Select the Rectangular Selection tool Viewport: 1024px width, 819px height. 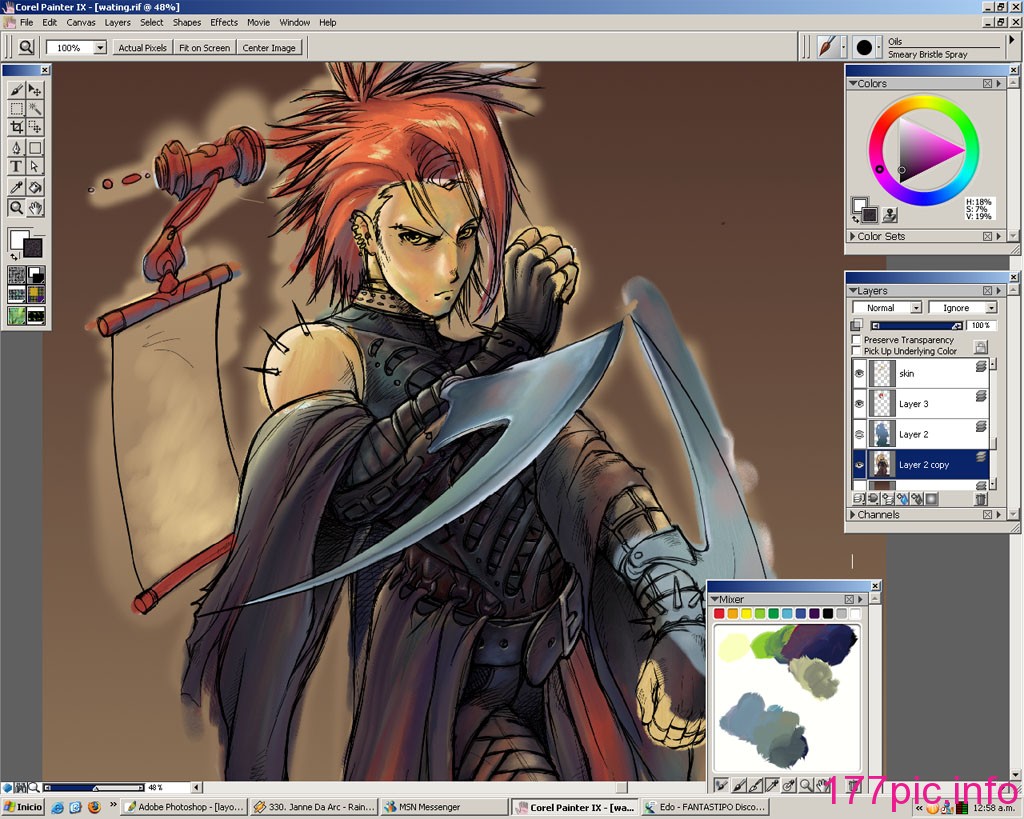coord(16,108)
